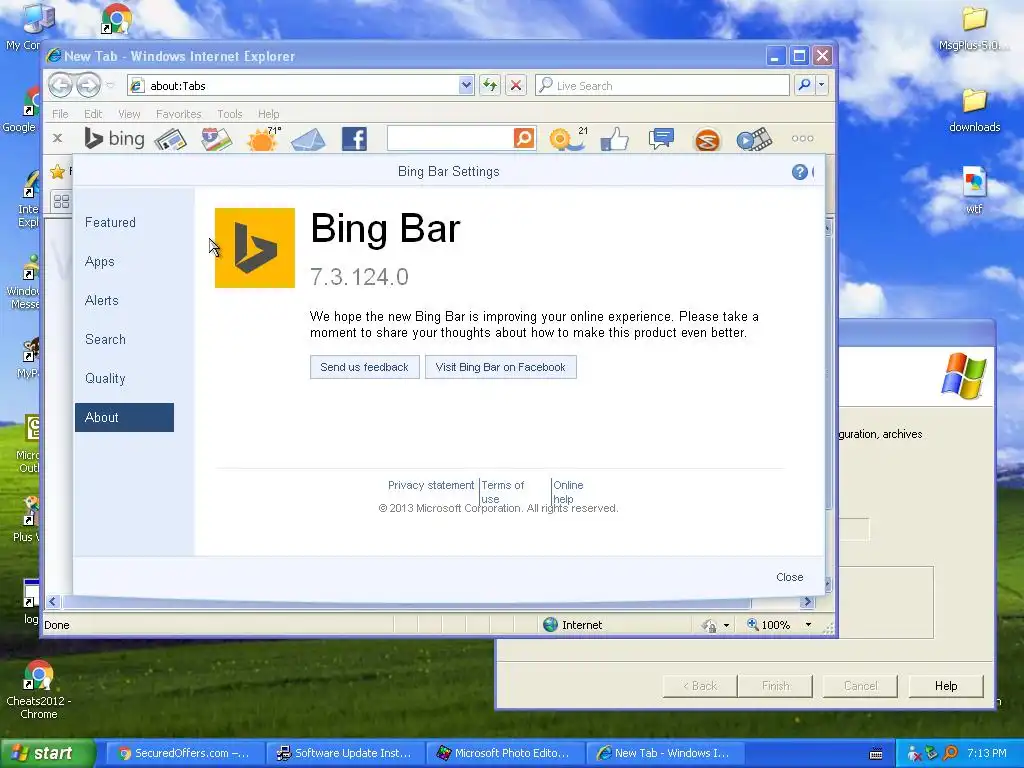Click Close in Bing Bar Settings

(790, 577)
